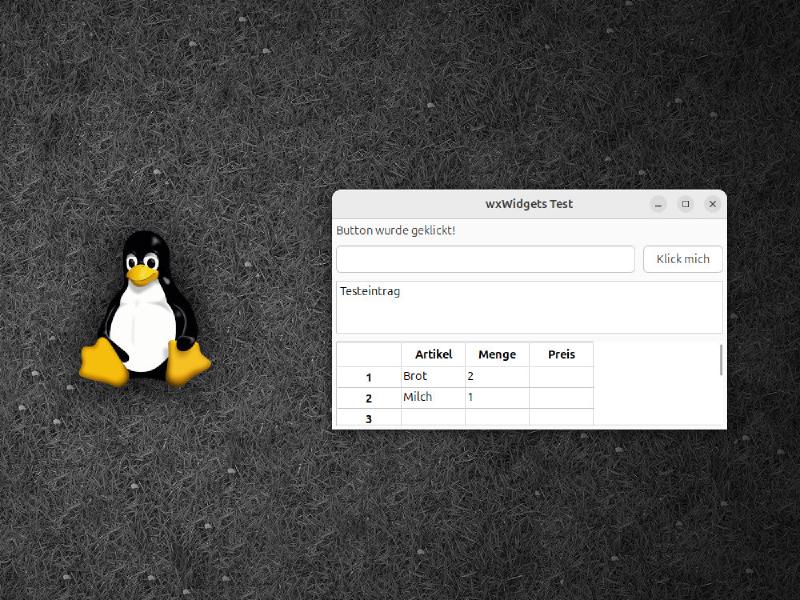Click the "Artikel" column header

[433, 354]
